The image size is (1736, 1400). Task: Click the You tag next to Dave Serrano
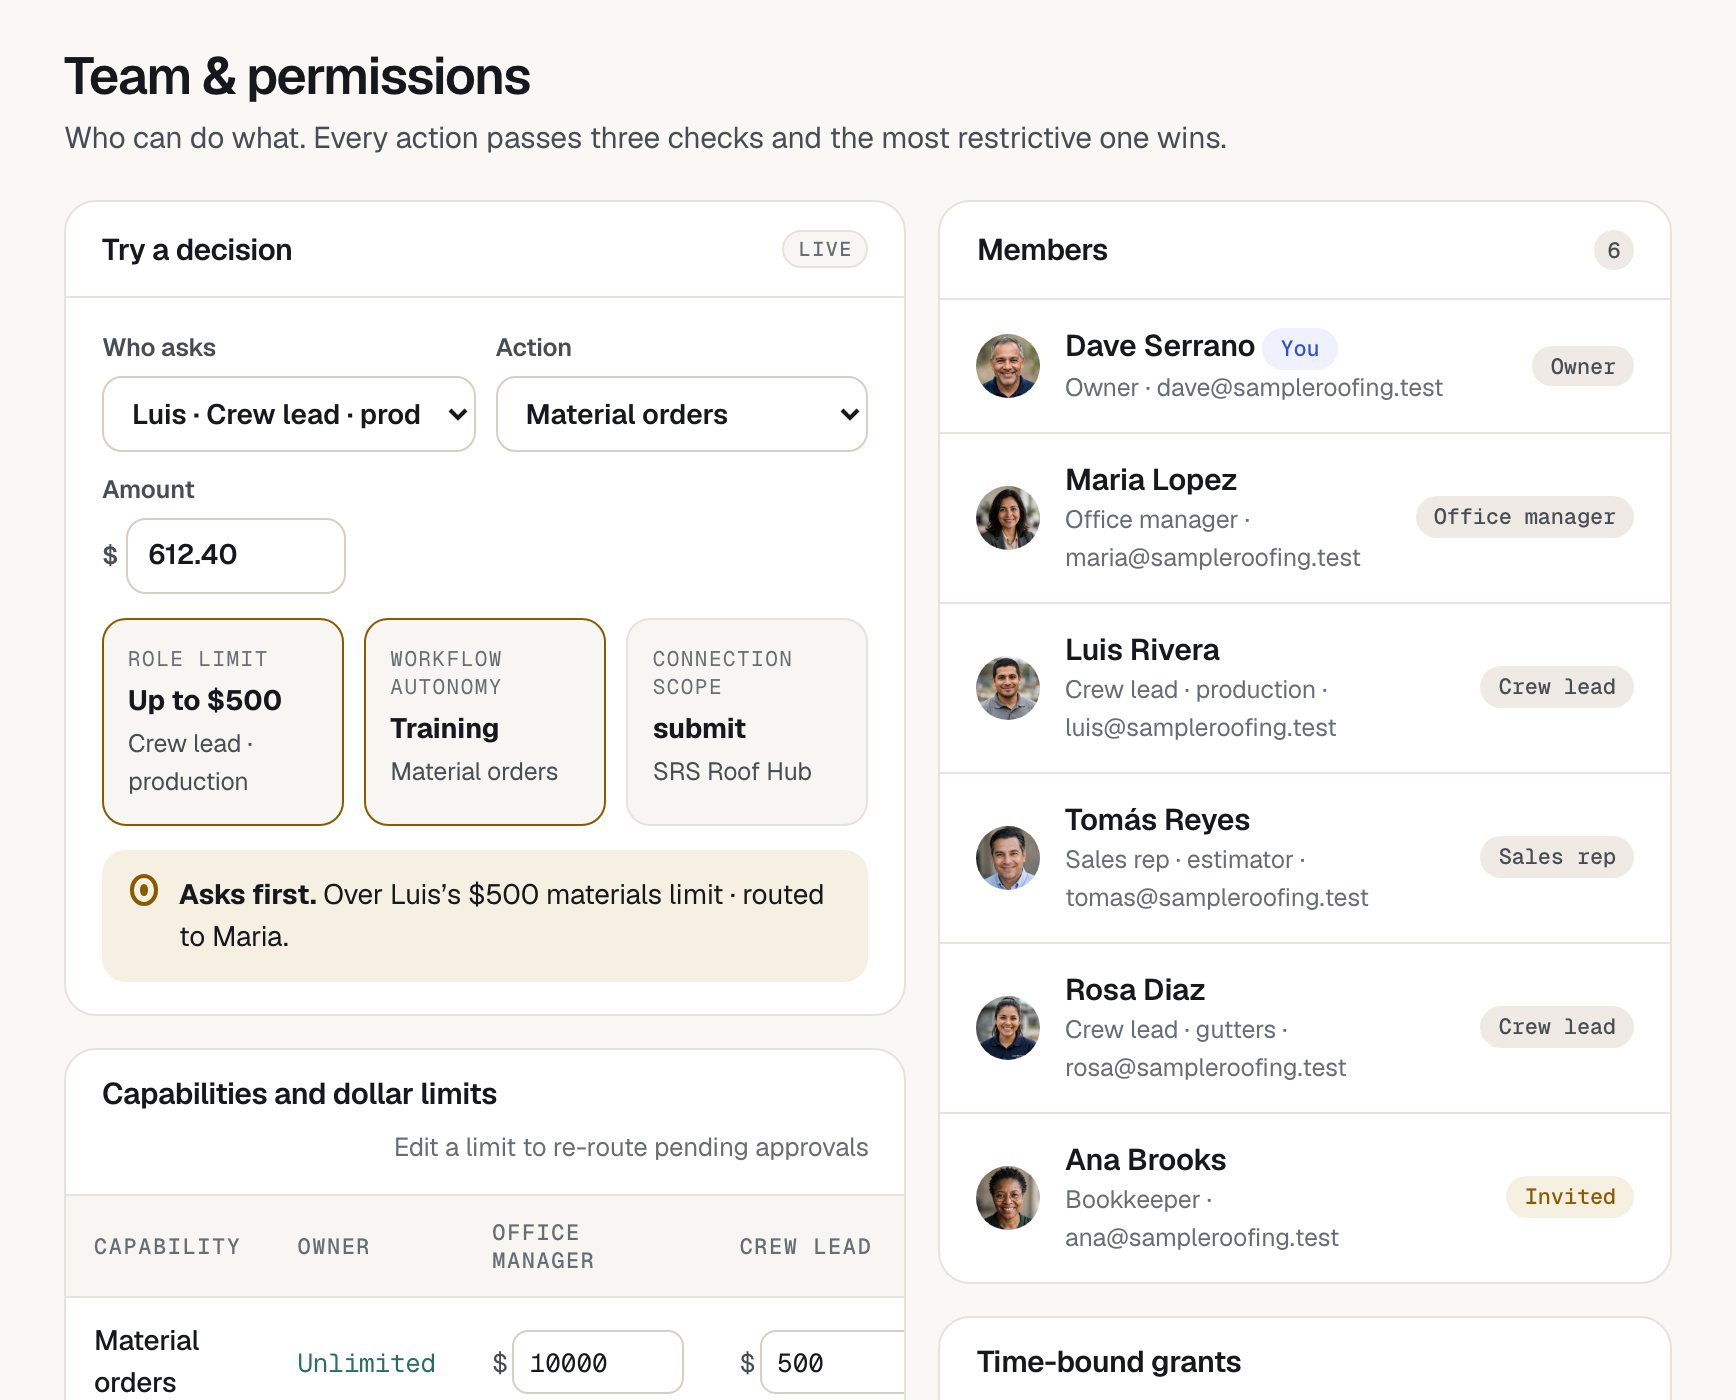click(x=1300, y=348)
